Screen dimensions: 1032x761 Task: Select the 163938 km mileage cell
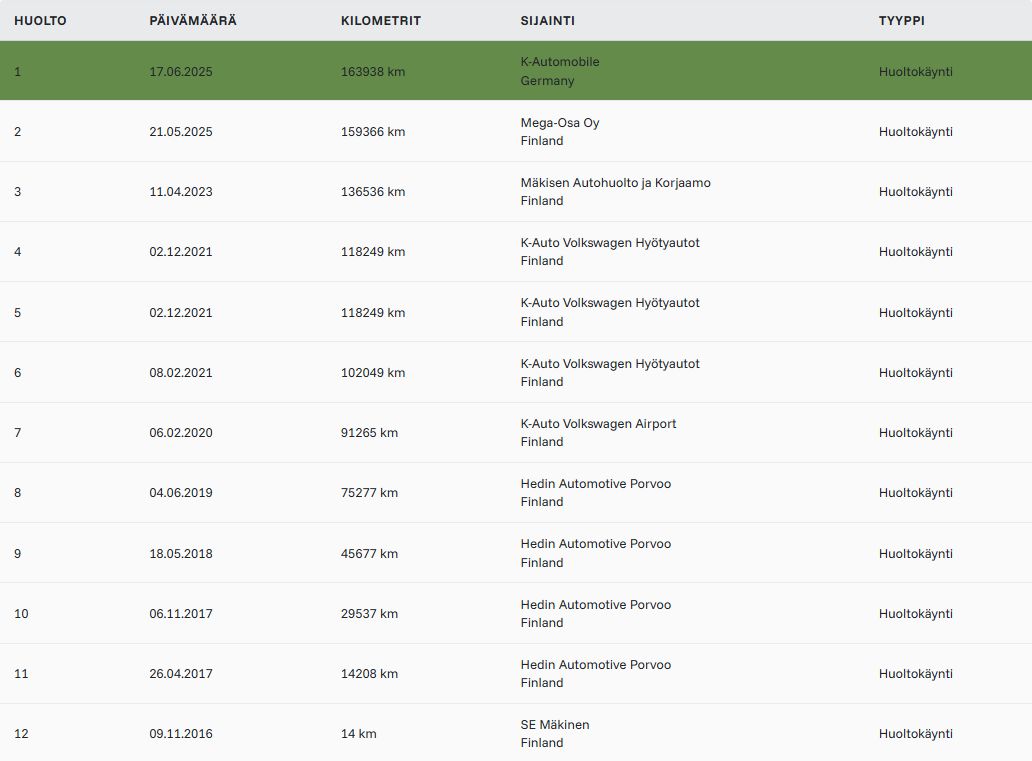point(373,72)
